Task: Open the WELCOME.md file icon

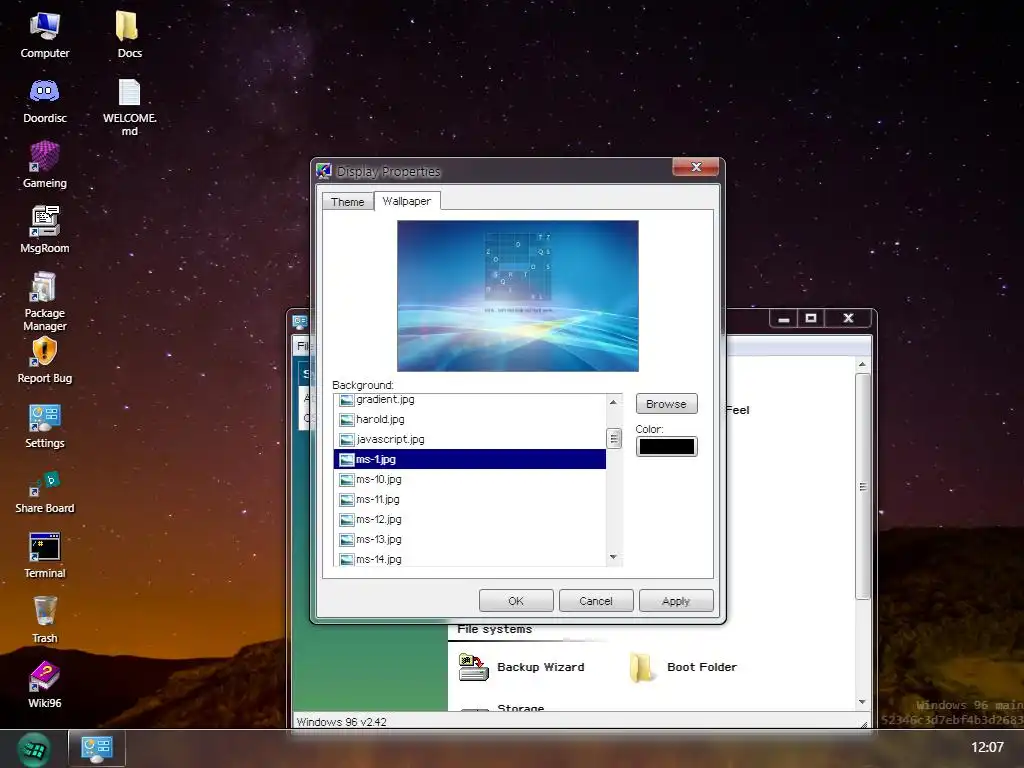Action: click(x=129, y=107)
